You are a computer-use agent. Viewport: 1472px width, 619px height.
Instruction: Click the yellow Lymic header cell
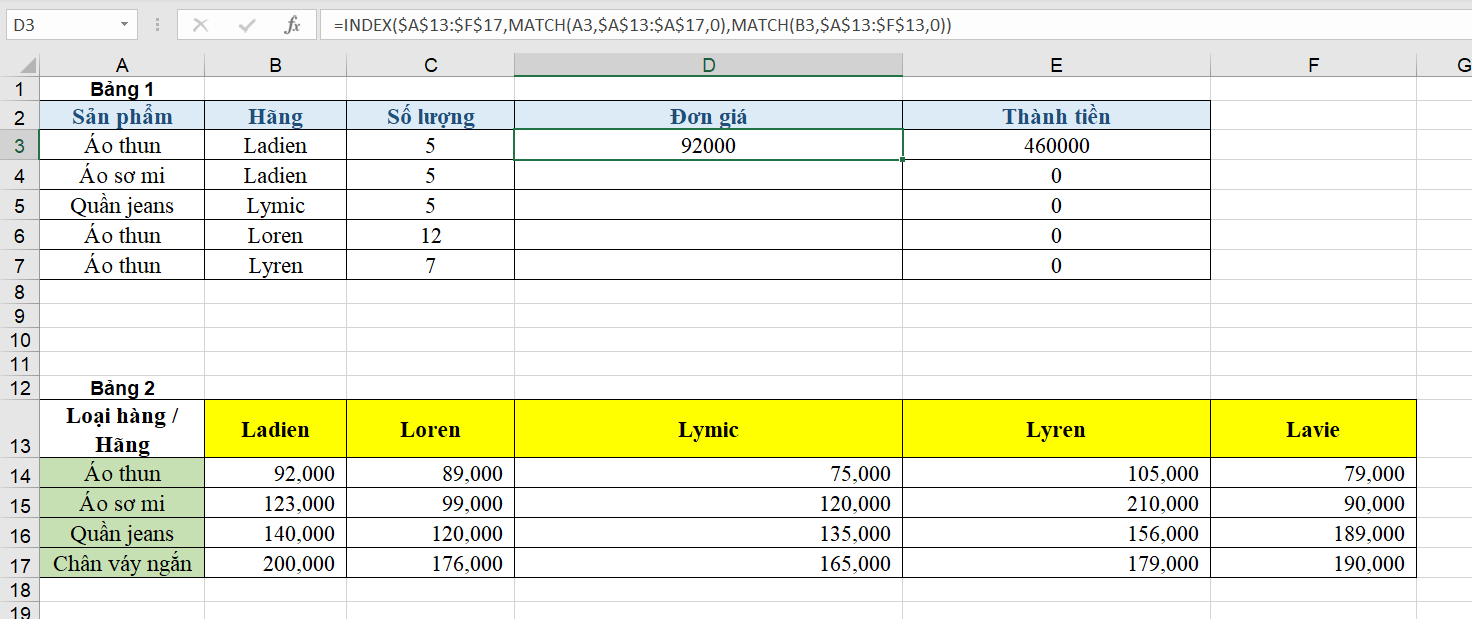(708, 430)
